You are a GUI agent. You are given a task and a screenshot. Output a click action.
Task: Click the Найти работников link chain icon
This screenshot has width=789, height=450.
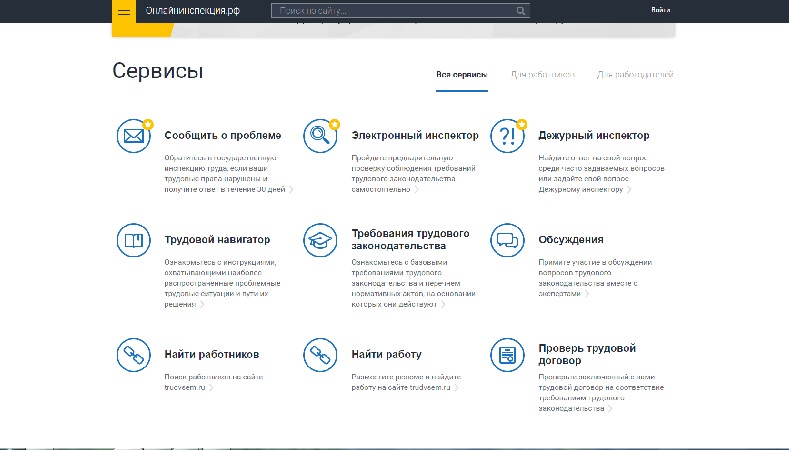[x=132, y=355]
